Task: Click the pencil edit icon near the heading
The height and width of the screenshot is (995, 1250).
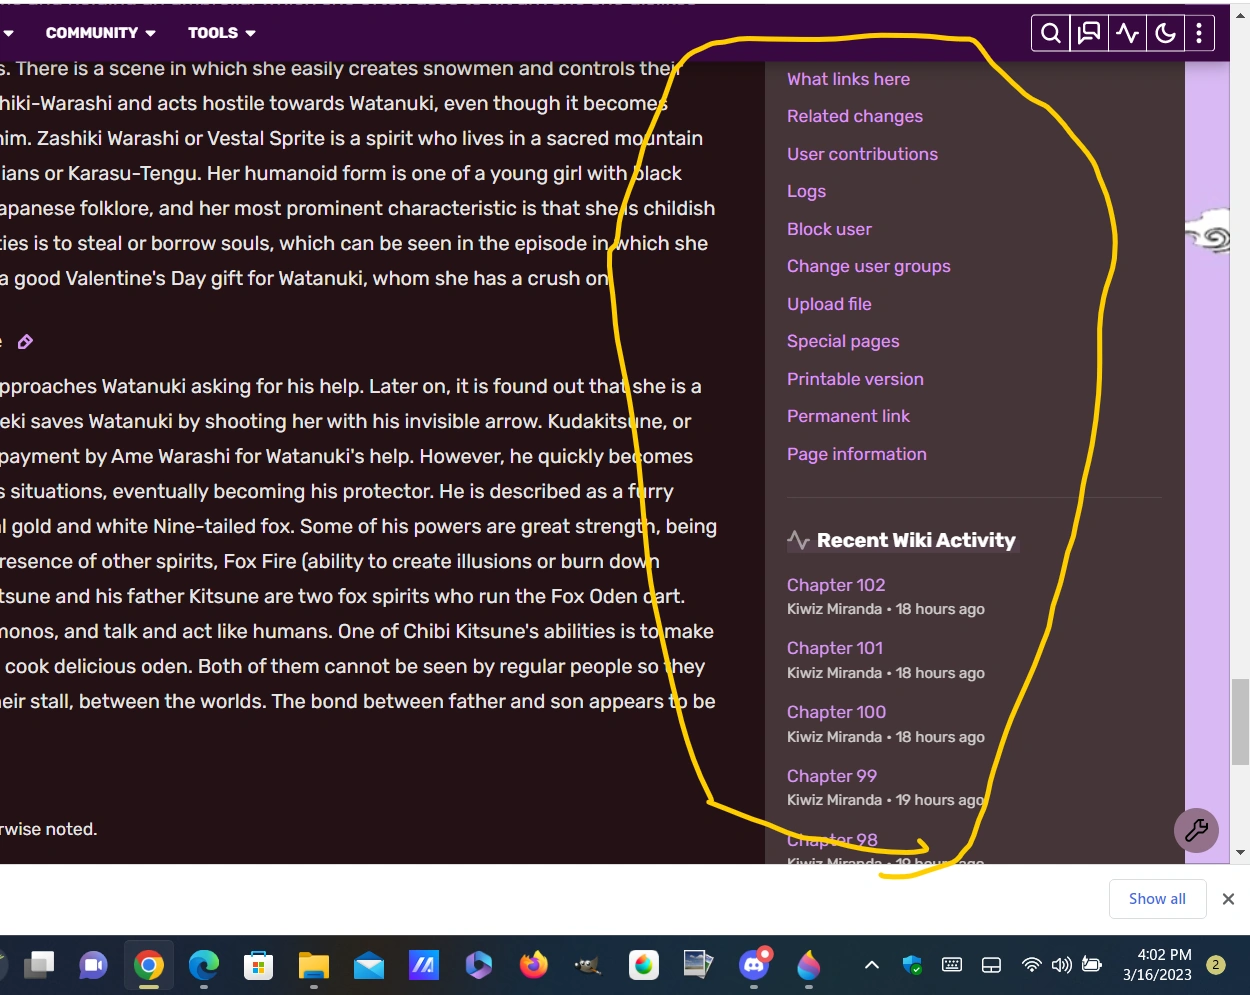Action: [25, 341]
